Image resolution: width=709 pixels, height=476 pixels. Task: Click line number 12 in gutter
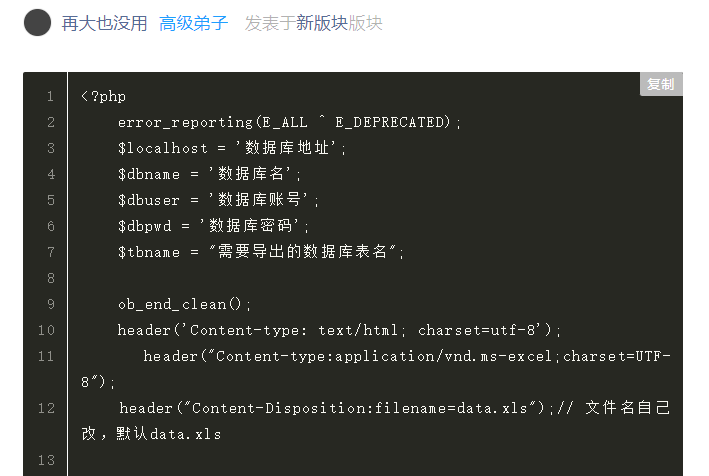46,408
